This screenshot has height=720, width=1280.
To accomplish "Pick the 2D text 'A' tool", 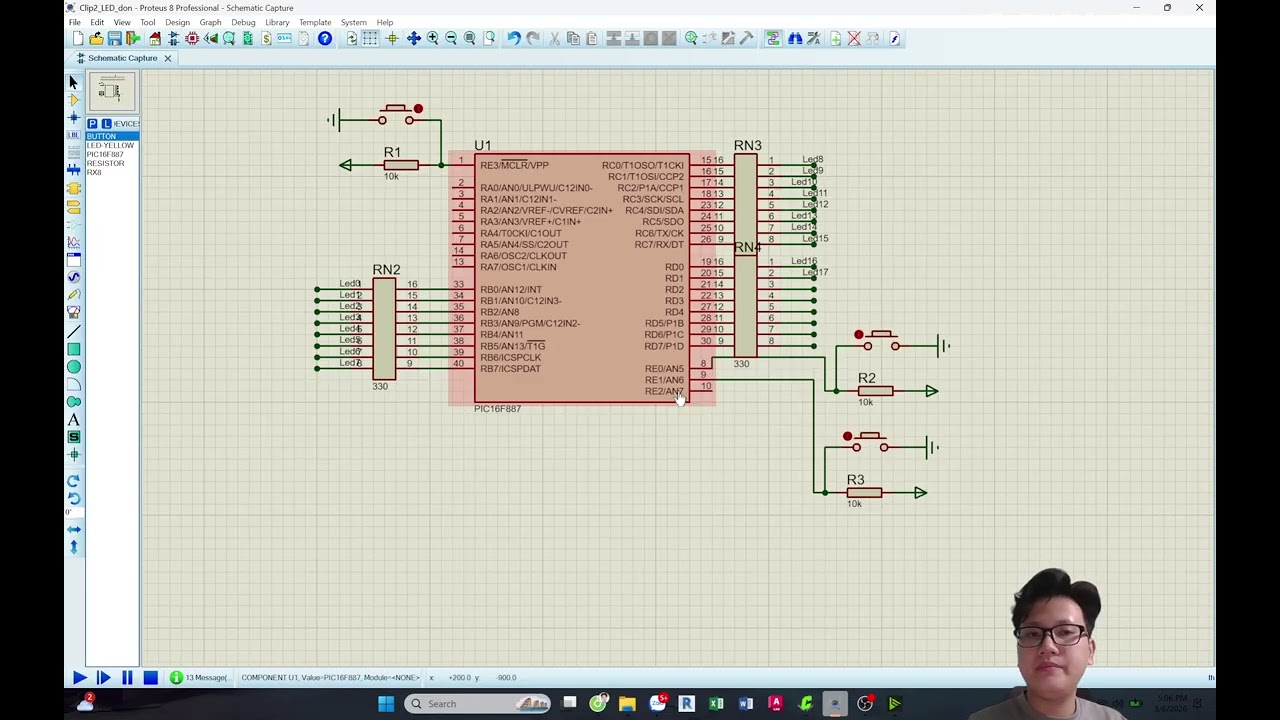I will [x=73, y=420].
